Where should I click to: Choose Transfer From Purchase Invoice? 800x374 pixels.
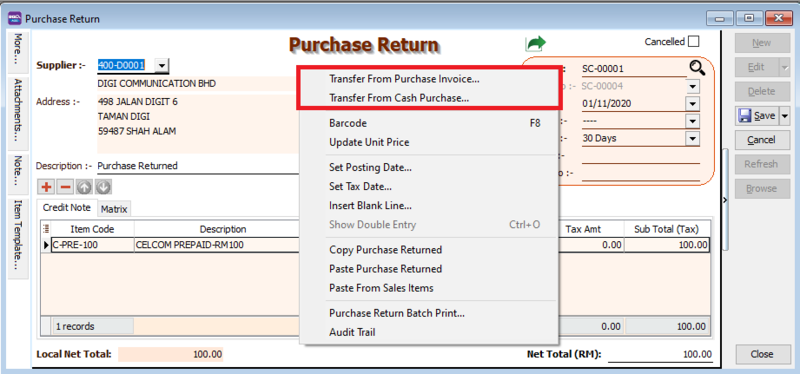404,79
